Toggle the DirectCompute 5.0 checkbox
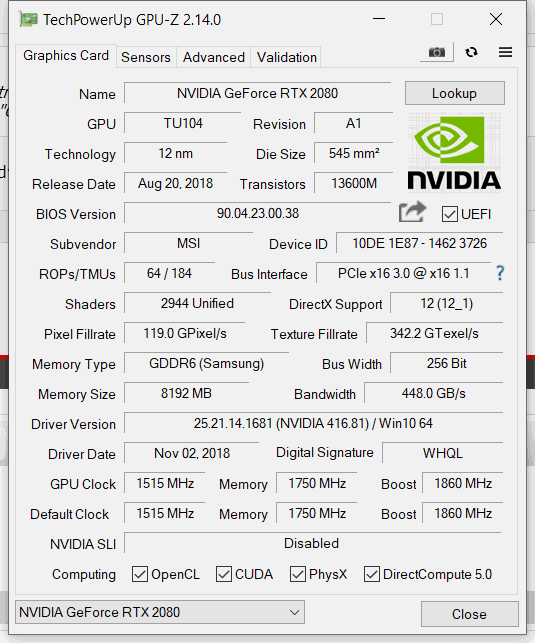The image size is (535, 643). (x=371, y=574)
